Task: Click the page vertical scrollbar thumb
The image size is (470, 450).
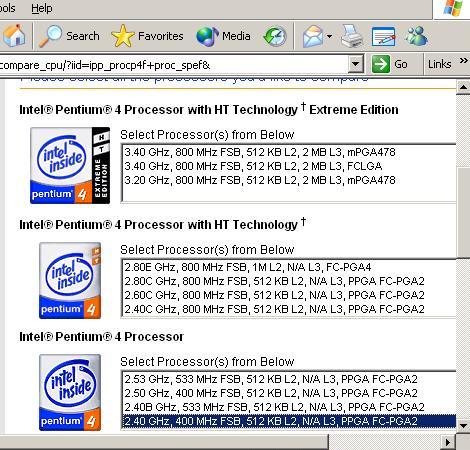Action: pyautogui.click(x=463, y=212)
